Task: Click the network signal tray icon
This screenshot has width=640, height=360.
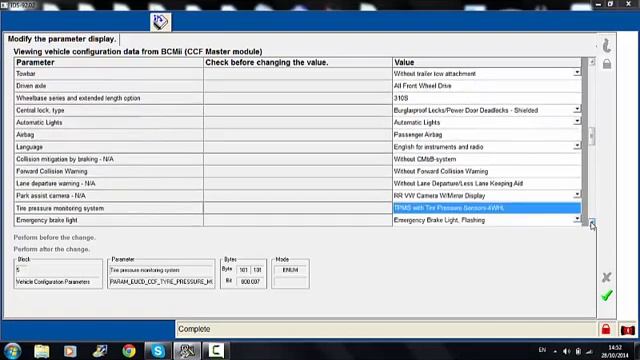Action: click(x=589, y=351)
